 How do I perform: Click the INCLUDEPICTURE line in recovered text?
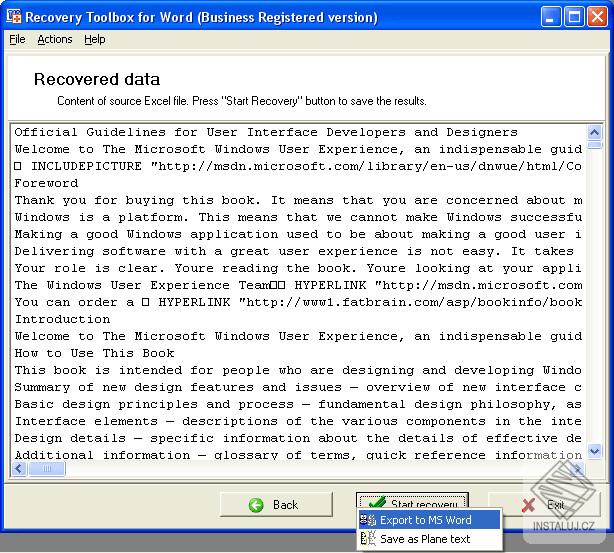(x=298, y=166)
